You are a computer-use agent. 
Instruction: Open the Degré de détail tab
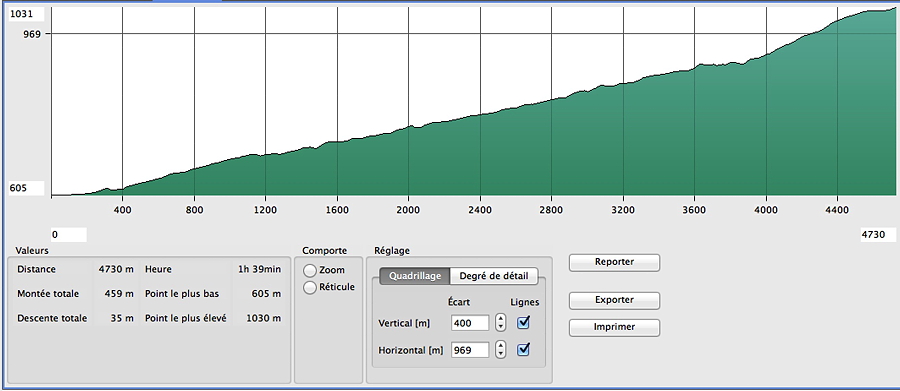494,276
